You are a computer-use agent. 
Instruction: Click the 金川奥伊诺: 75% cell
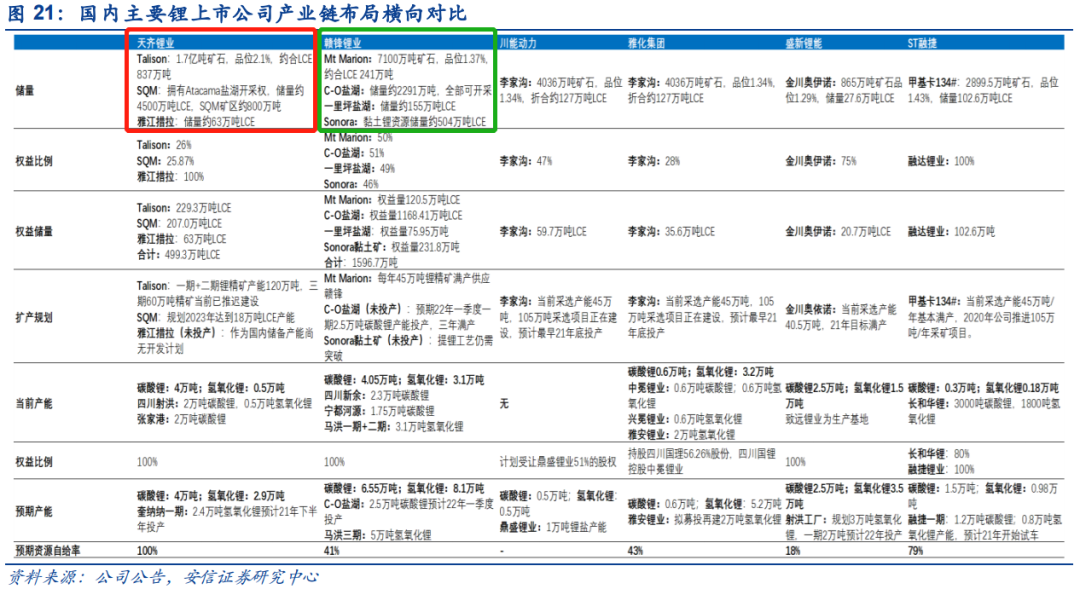pos(821,161)
